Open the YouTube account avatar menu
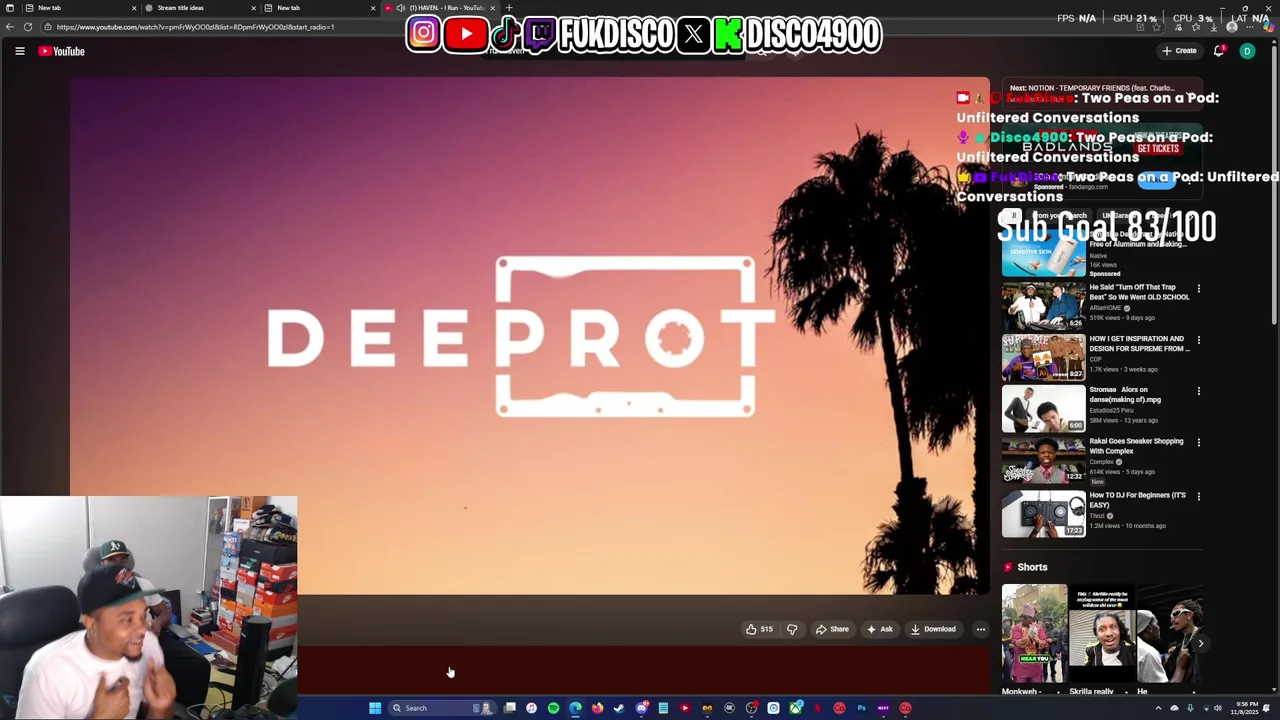1280x720 pixels. tap(1247, 51)
